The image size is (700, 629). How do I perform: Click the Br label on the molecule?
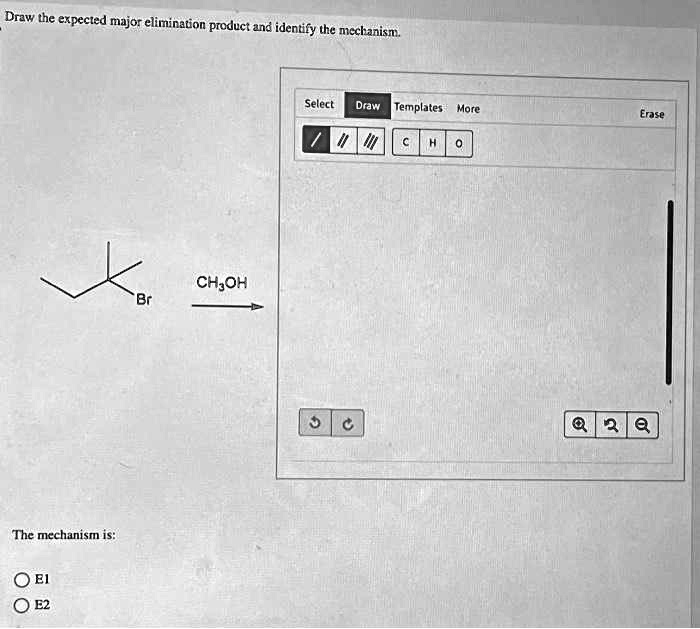pyautogui.click(x=144, y=299)
